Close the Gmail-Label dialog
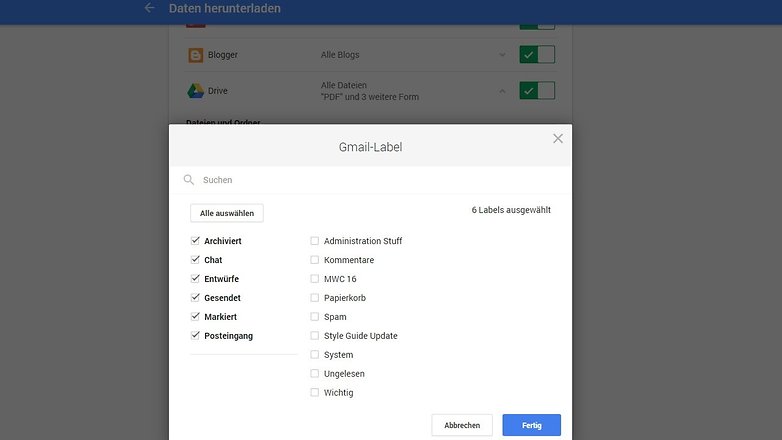This screenshot has width=782, height=440. pos(558,139)
